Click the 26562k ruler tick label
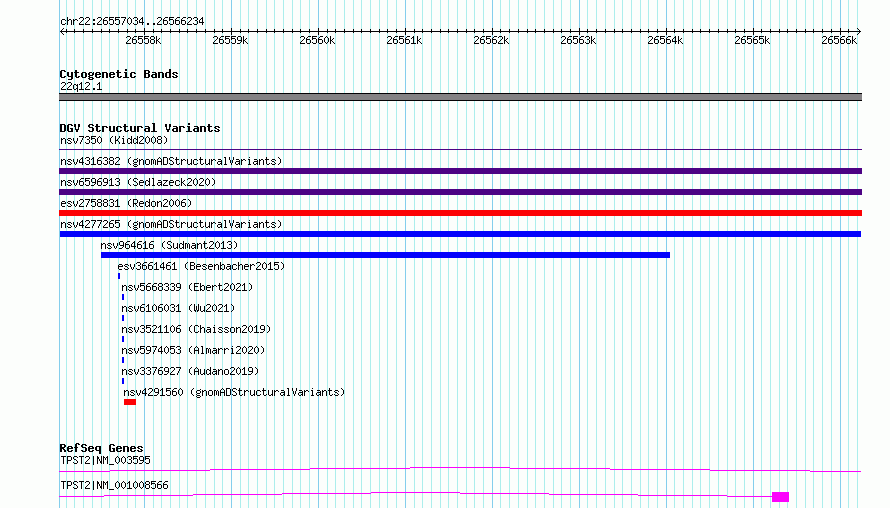Image resolution: width=890 pixels, height=508 pixels. [491, 40]
